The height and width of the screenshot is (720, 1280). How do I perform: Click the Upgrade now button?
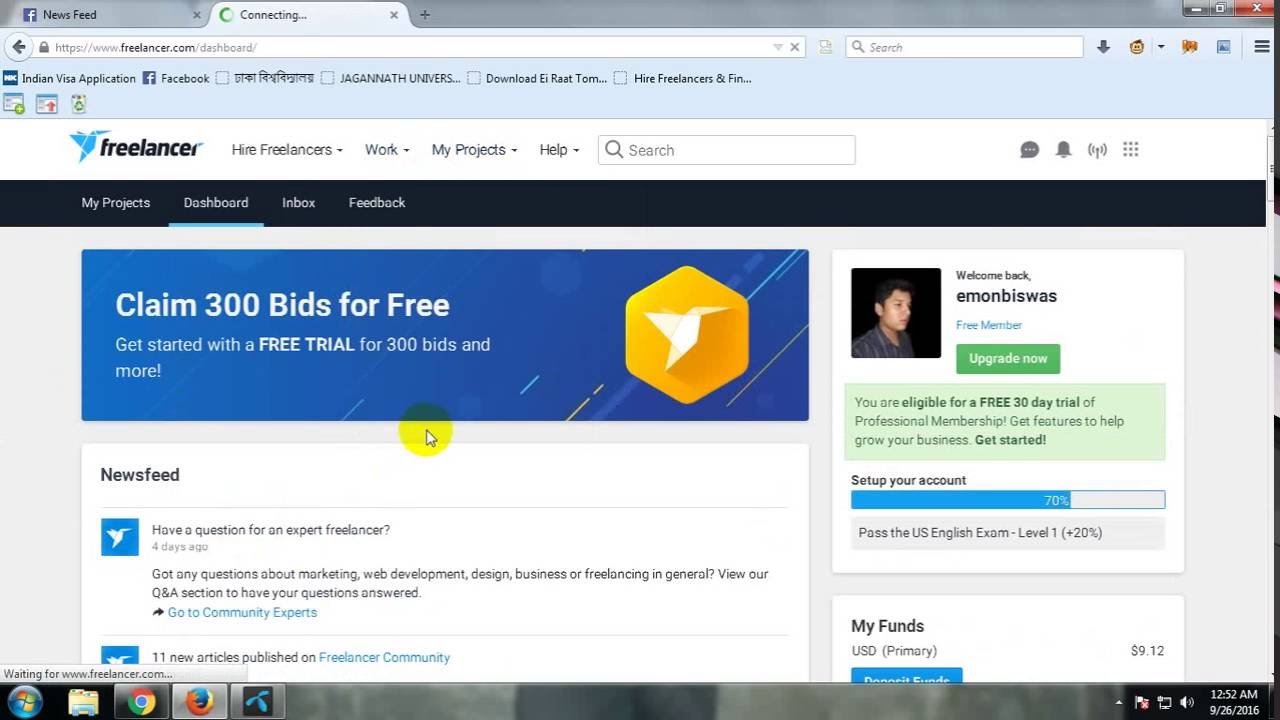1008,358
